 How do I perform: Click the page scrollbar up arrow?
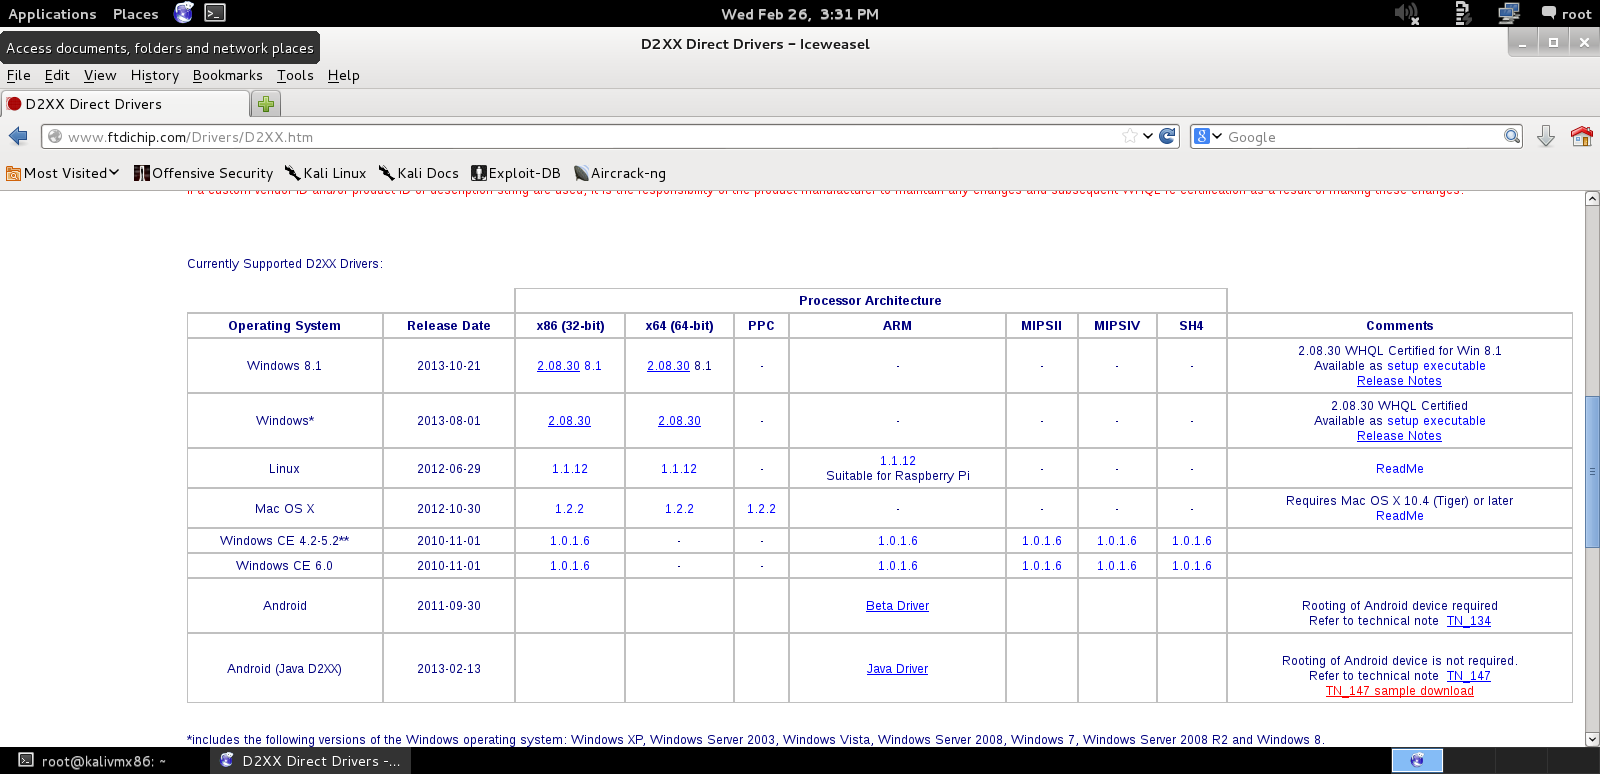[1592, 199]
